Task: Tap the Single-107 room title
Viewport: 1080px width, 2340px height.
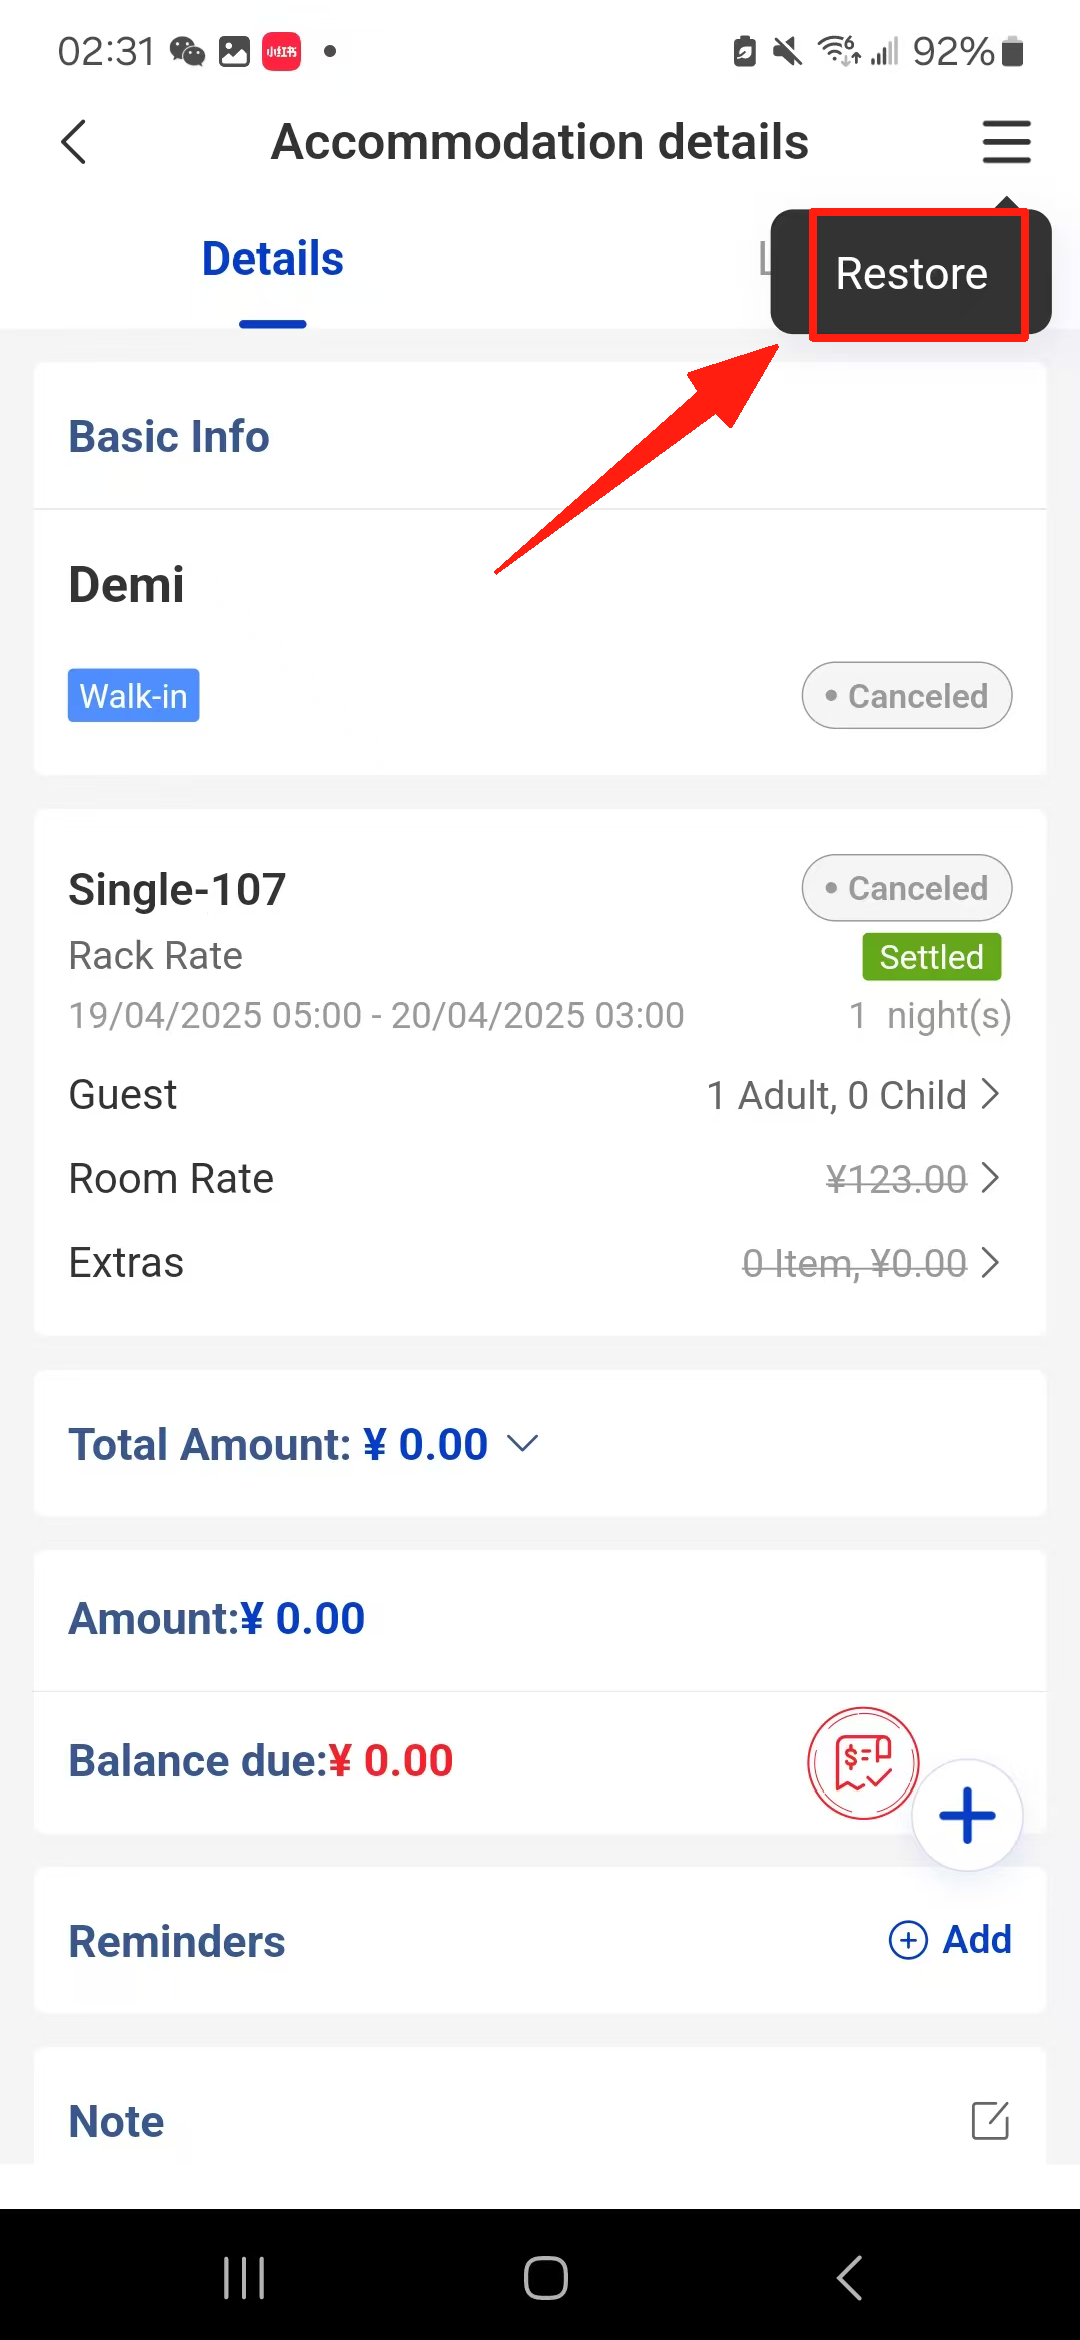Action: click(x=177, y=889)
